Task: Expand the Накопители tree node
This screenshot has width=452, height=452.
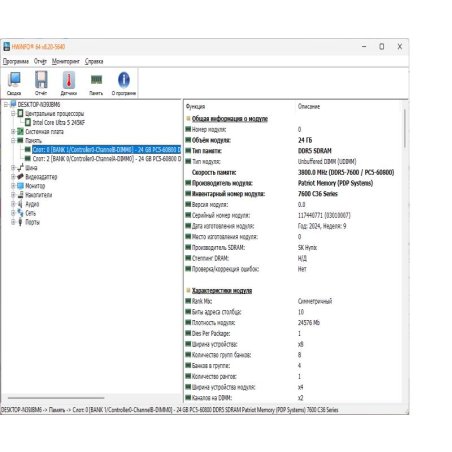Action: (13, 195)
